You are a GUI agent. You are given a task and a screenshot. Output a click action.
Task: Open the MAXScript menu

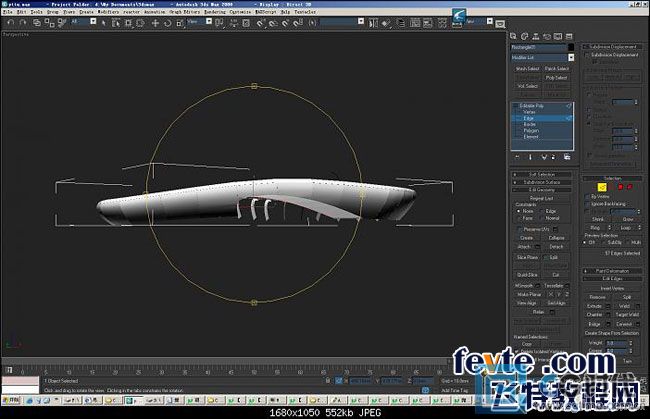coord(266,12)
